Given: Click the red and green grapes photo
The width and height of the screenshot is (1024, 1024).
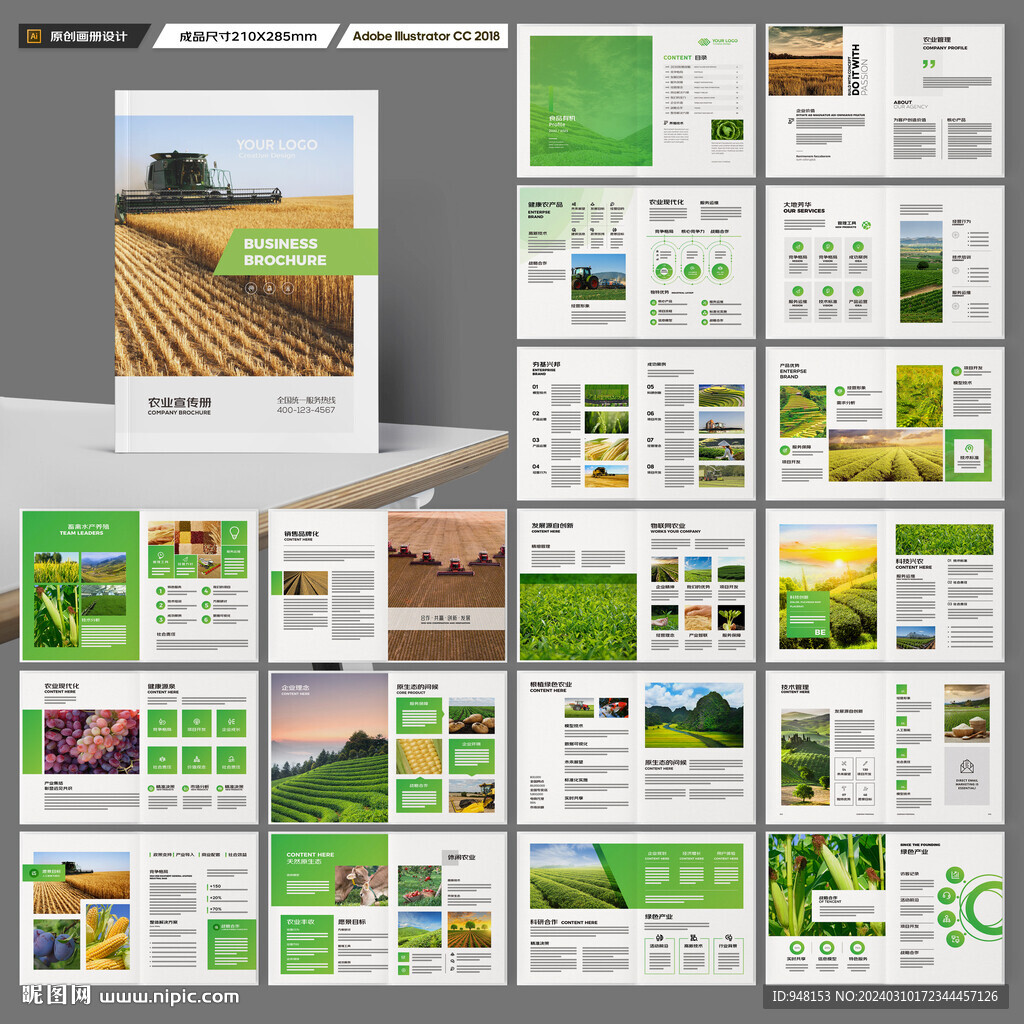Looking at the screenshot, I should [x=91, y=742].
